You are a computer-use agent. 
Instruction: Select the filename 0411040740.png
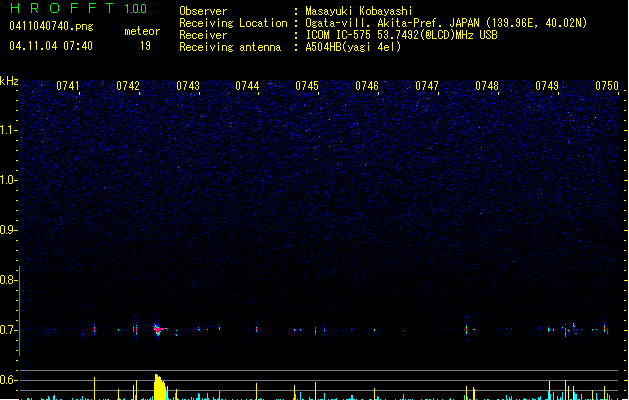(x=51, y=26)
